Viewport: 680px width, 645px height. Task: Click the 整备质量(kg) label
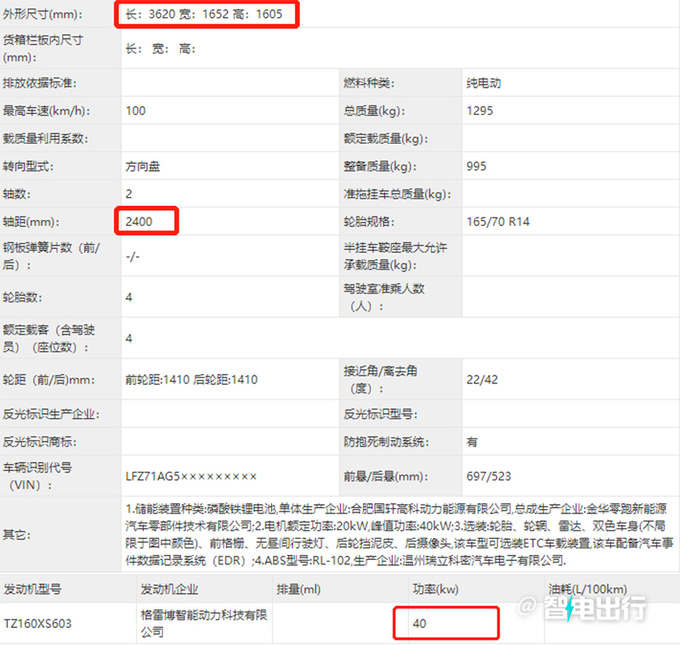coord(380,166)
